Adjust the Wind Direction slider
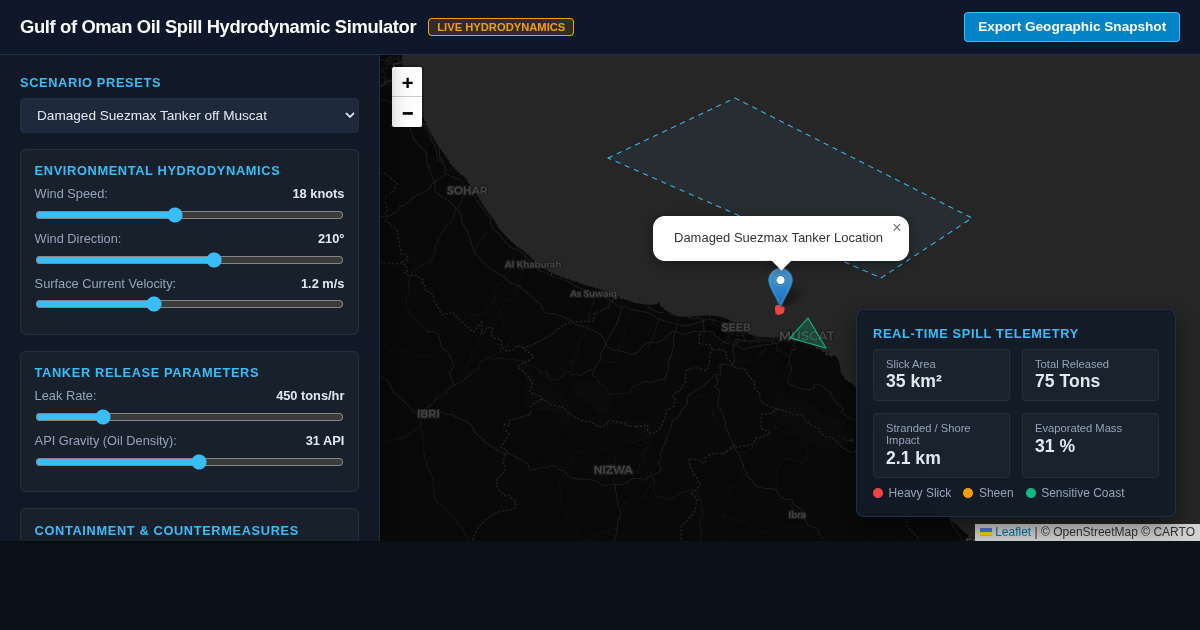This screenshot has width=1200, height=630. (189, 259)
